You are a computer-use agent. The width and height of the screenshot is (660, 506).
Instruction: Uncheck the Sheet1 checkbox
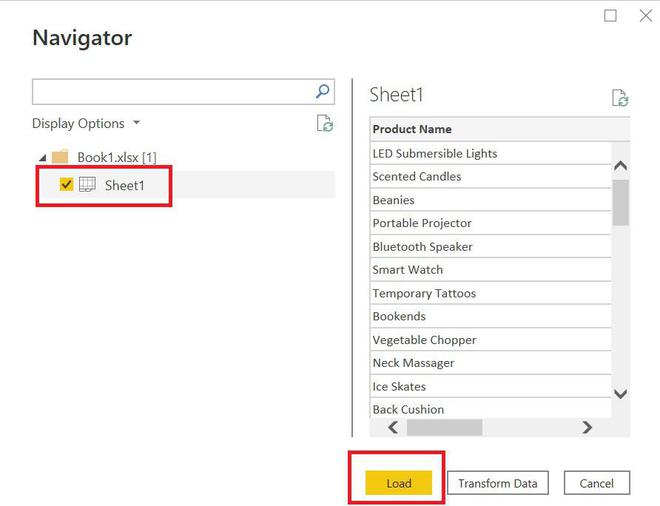pyautogui.click(x=67, y=185)
